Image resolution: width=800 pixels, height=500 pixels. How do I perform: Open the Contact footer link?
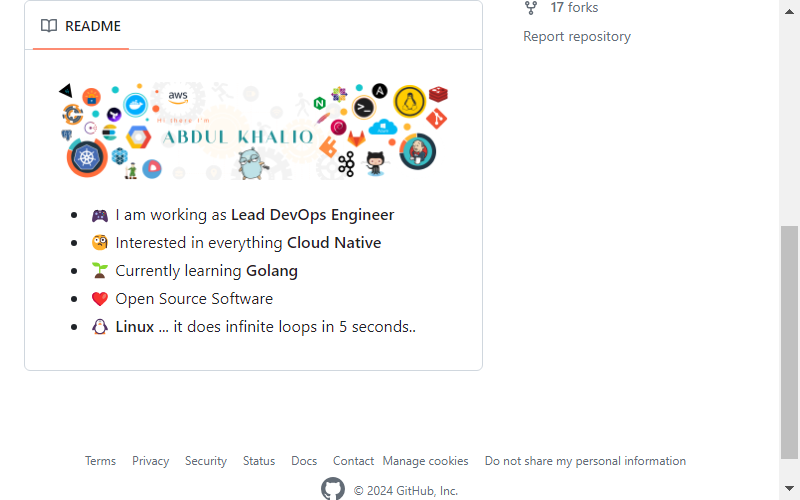pos(353,461)
